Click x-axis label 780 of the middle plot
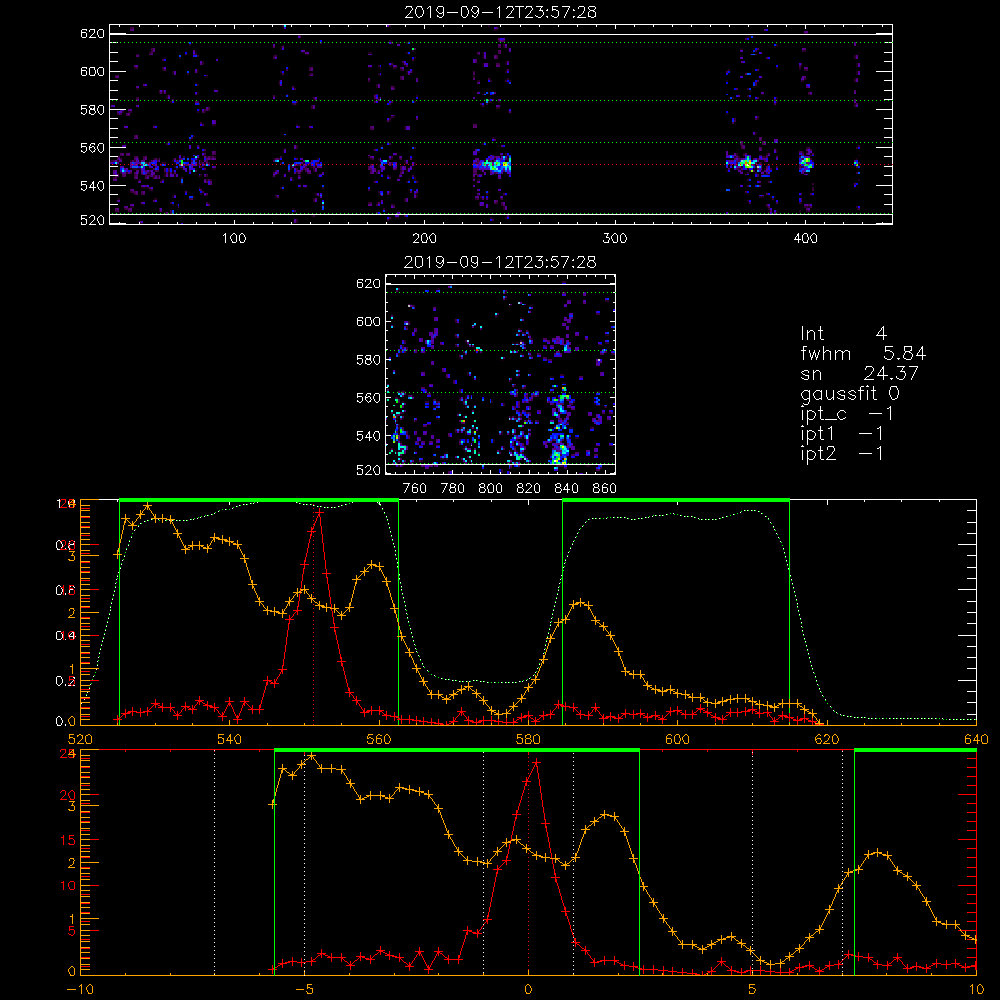The height and width of the screenshot is (1000, 1000). point(453,489)
